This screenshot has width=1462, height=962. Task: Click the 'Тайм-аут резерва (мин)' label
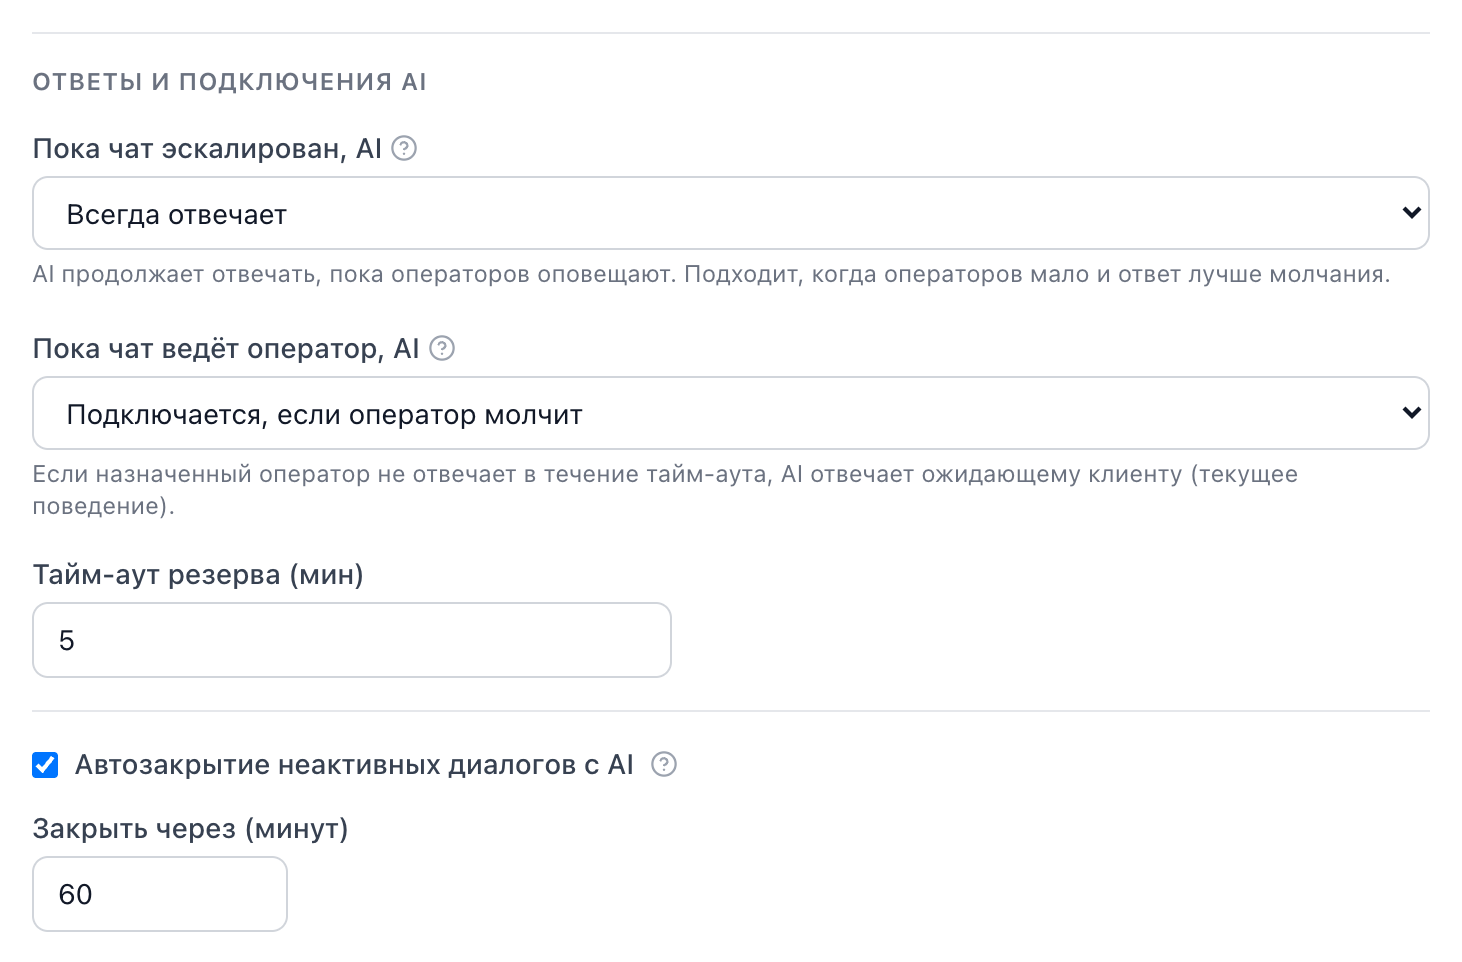(x=198, y=575)
